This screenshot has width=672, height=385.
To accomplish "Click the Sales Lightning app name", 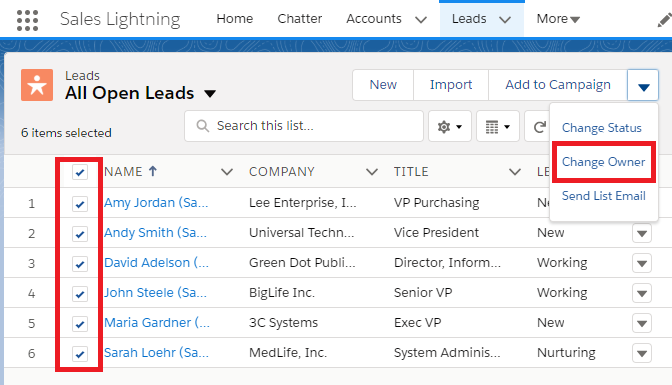I will (x=120, y=19).
